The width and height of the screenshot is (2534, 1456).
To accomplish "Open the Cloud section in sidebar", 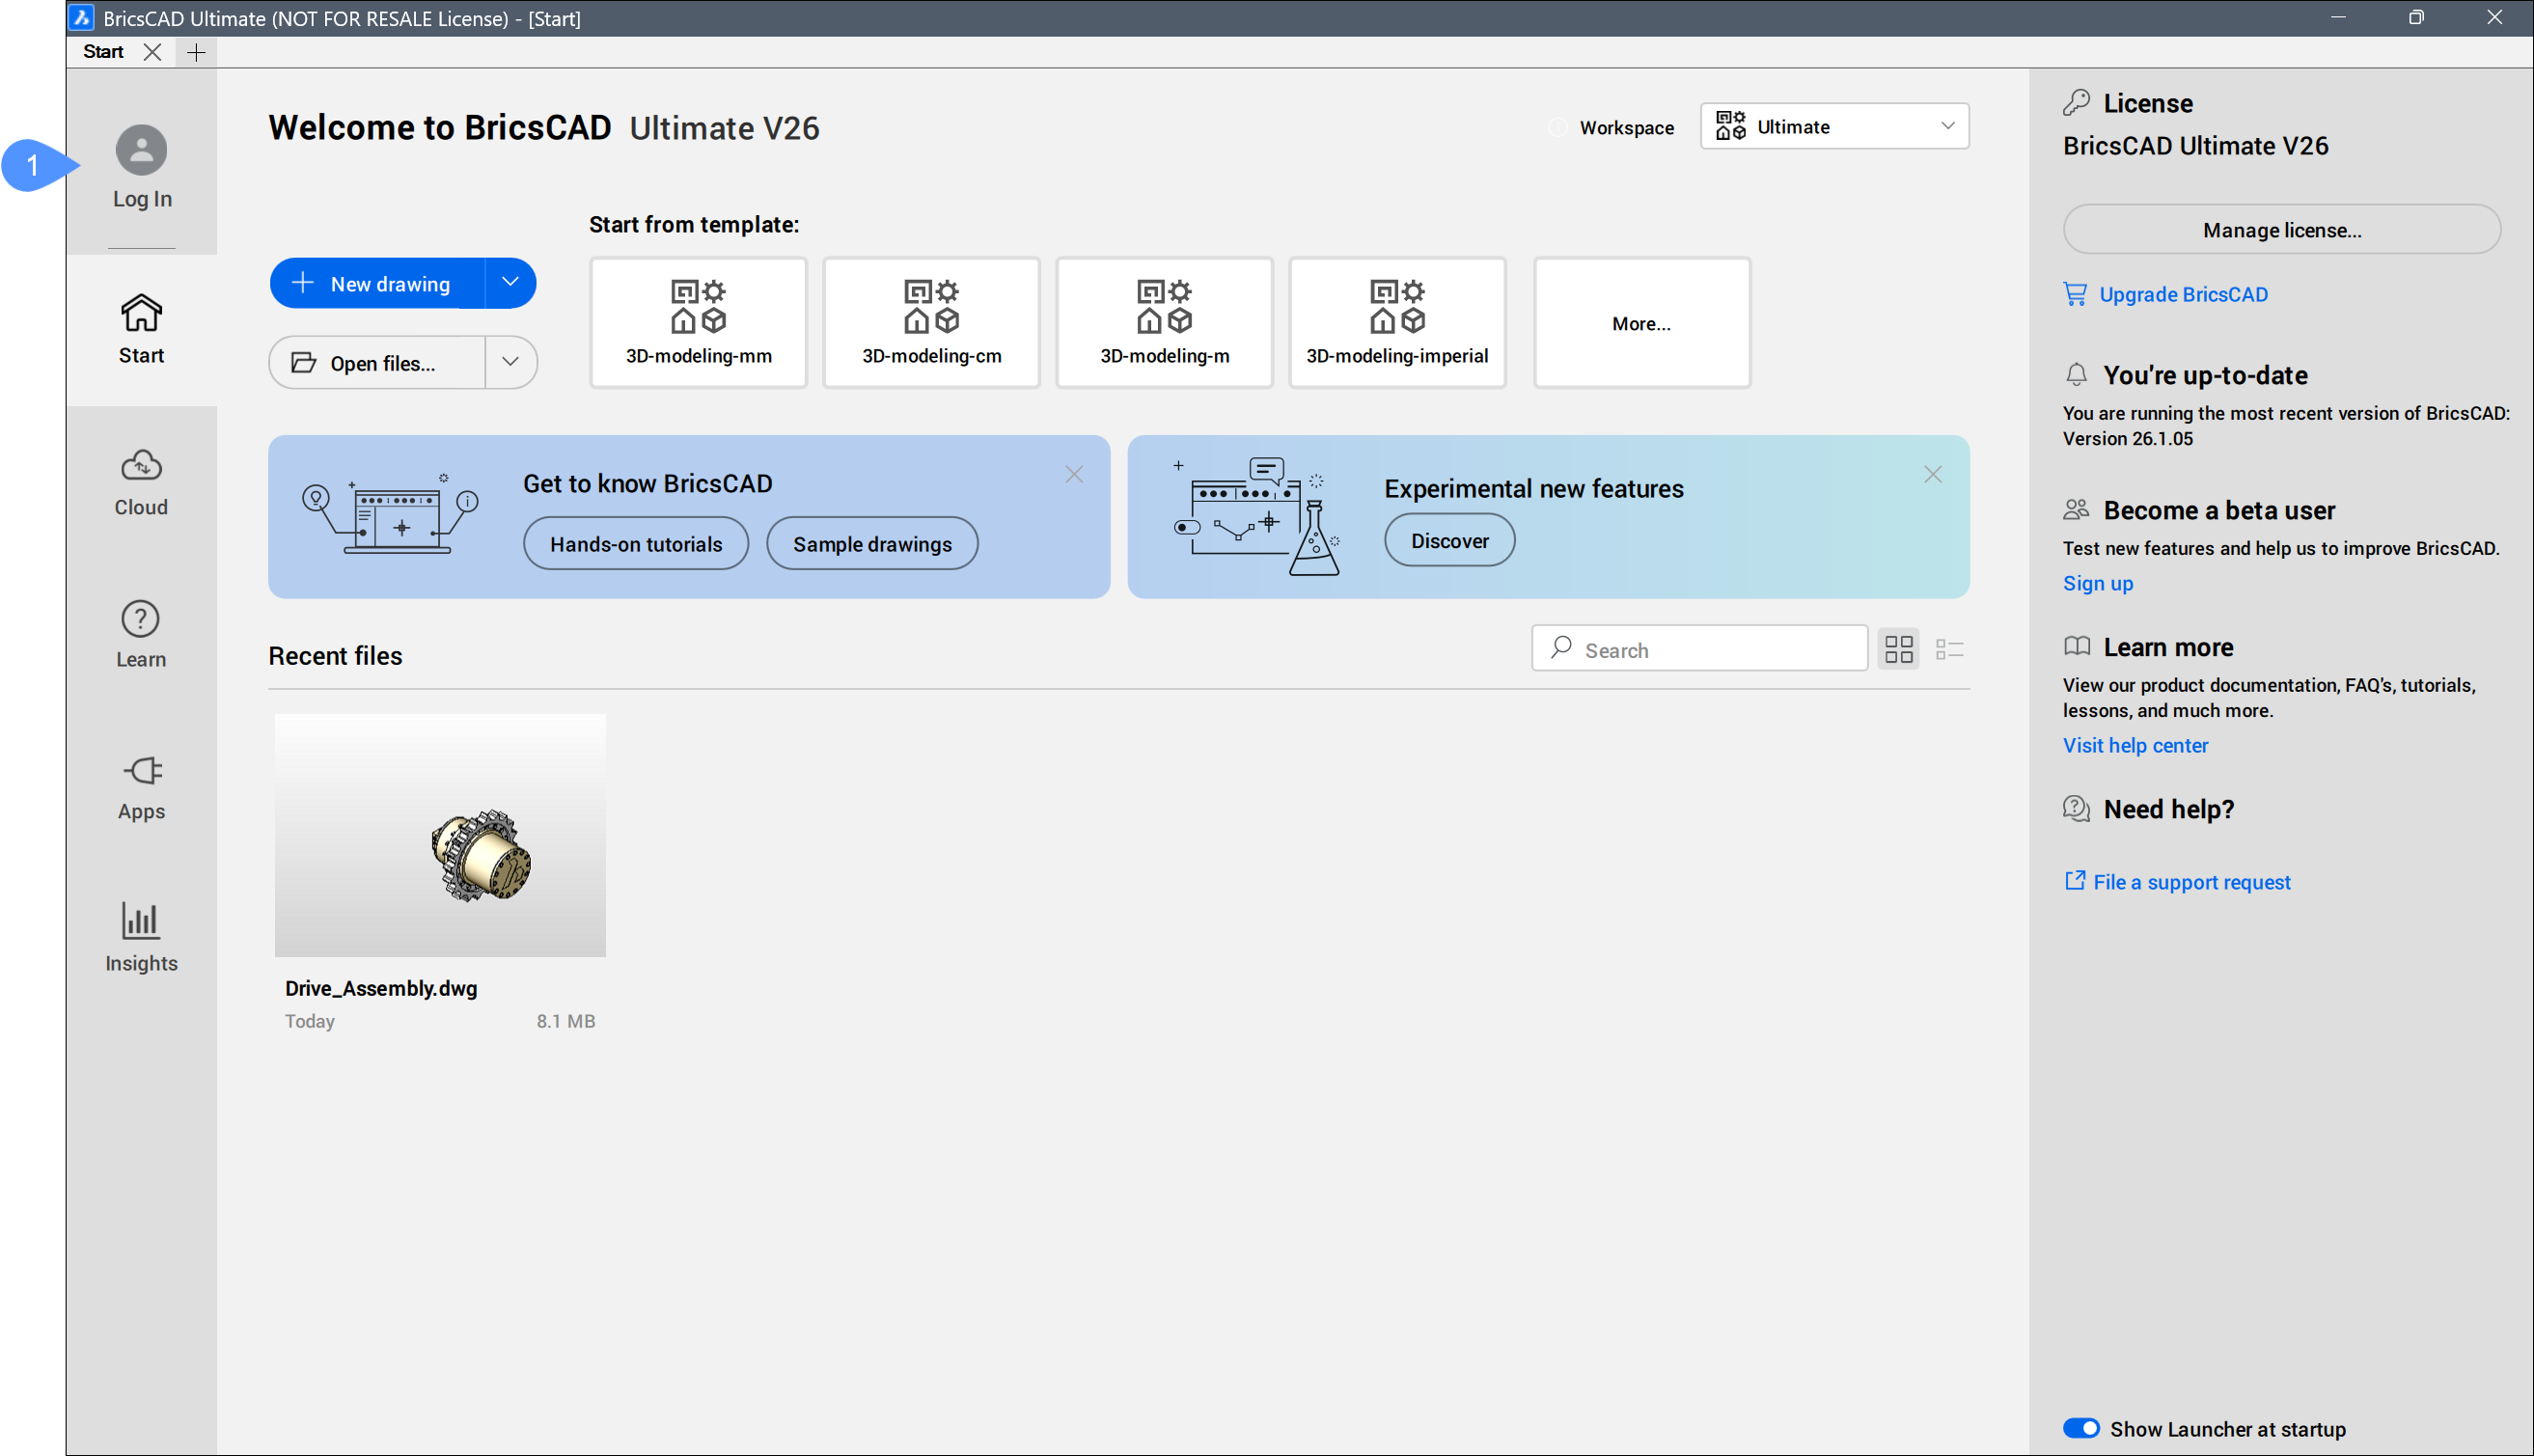I will pos(141,482).
